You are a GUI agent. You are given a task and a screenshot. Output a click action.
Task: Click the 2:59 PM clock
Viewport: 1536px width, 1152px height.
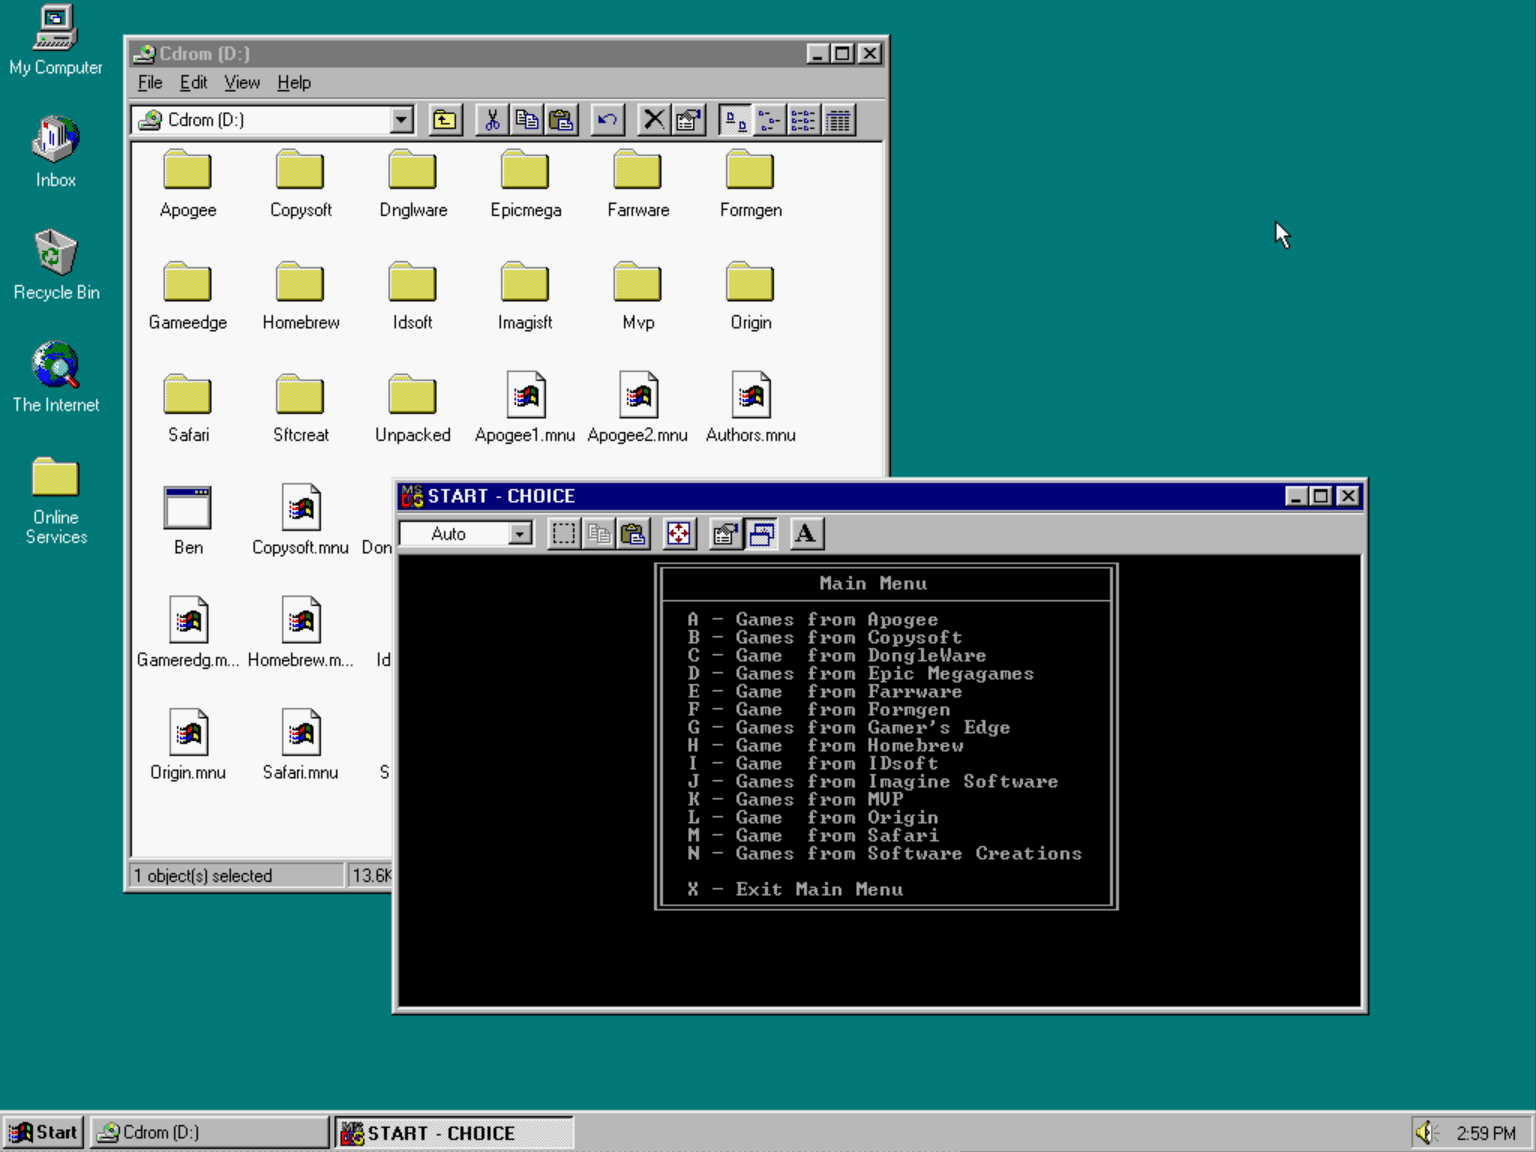[1486, 1133]
